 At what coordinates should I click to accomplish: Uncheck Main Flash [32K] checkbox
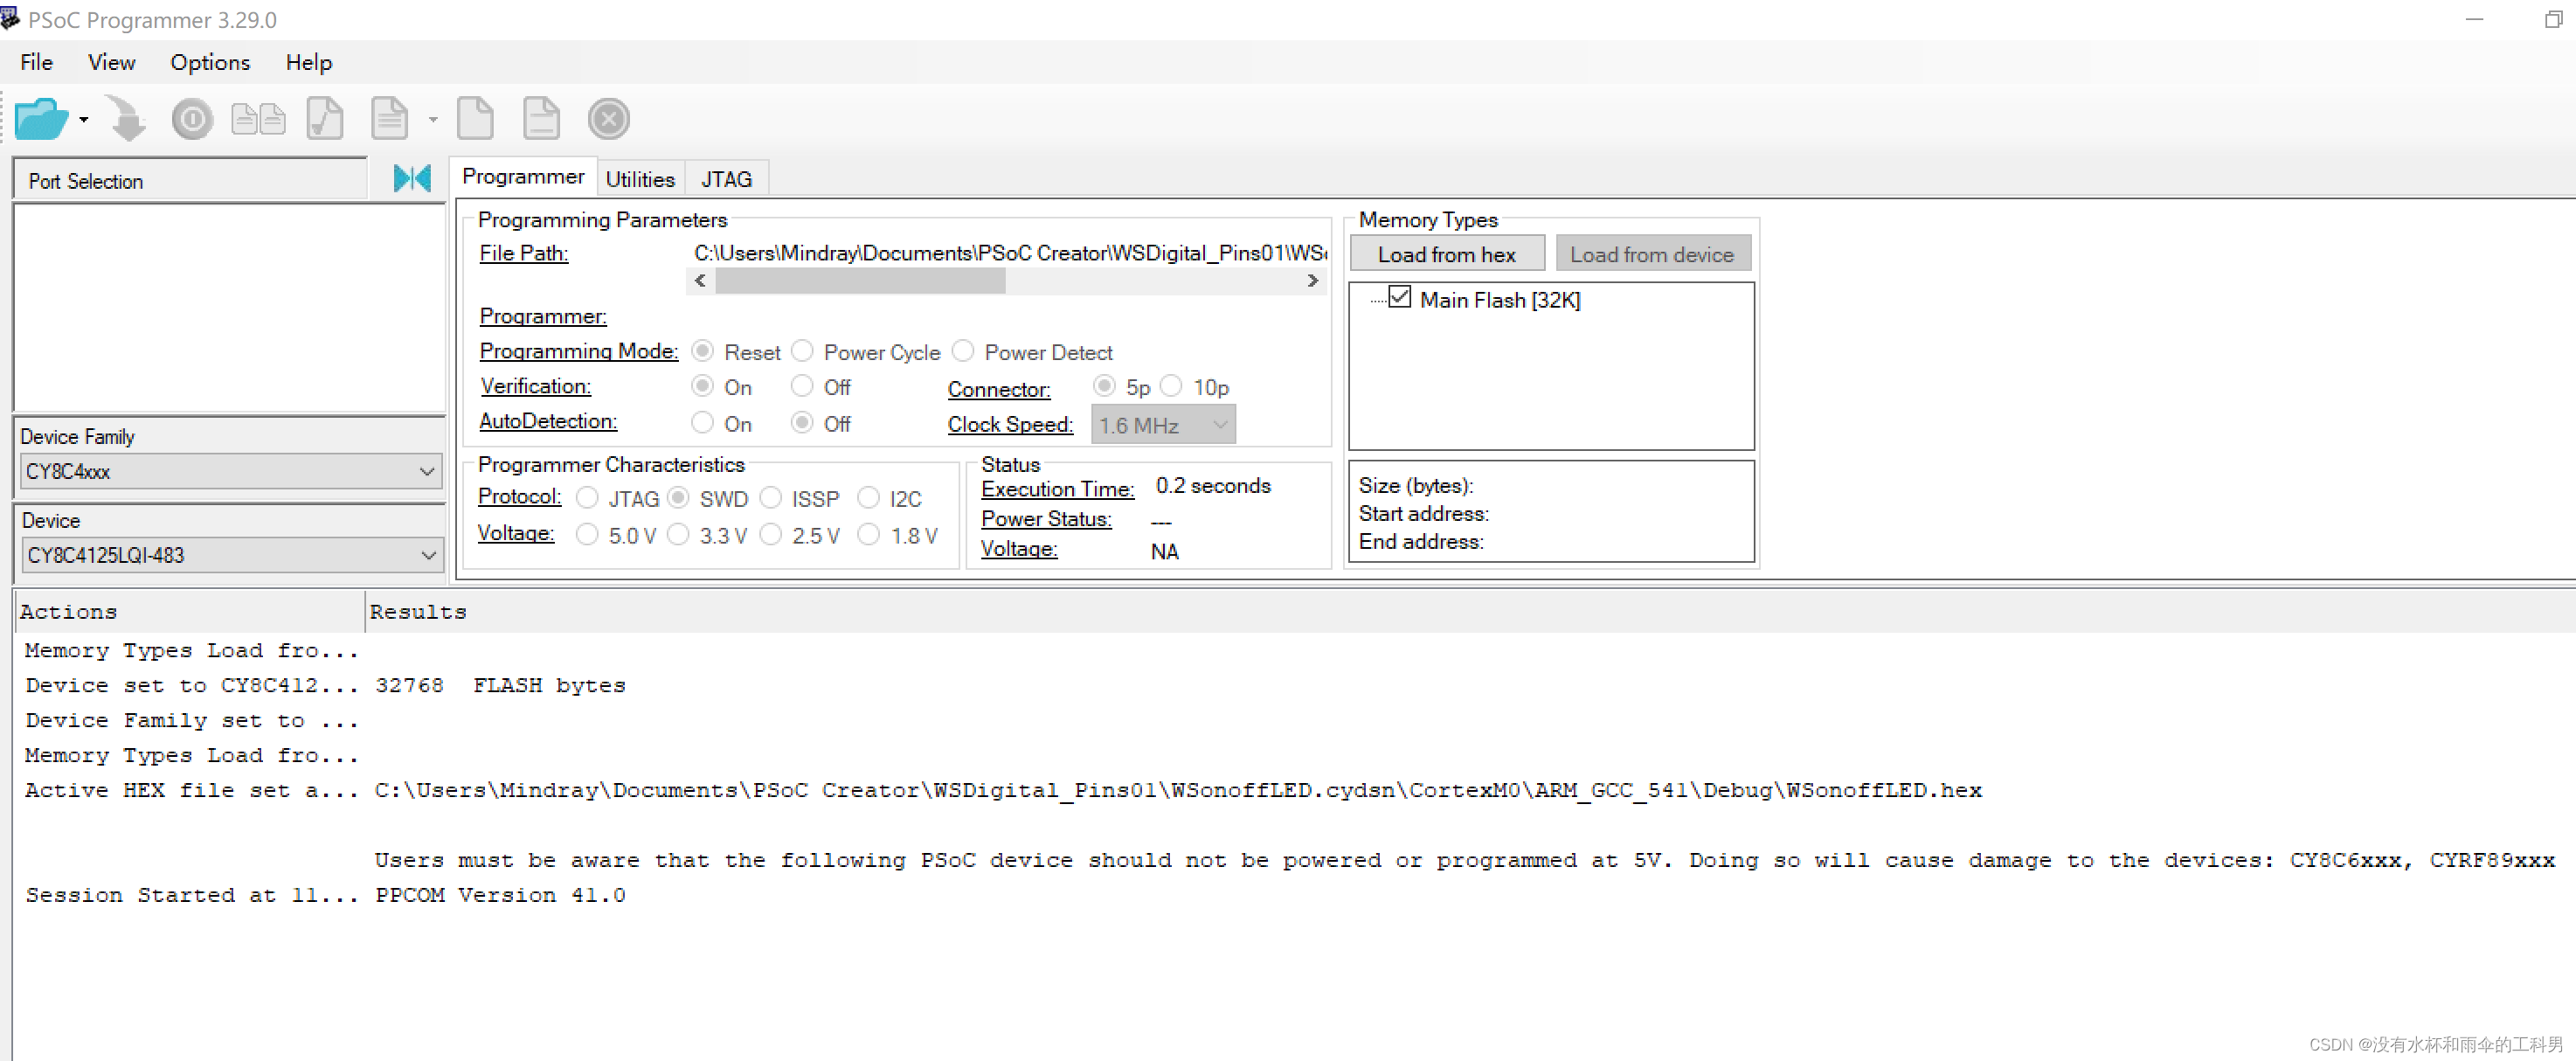(x=1400, y=298)
